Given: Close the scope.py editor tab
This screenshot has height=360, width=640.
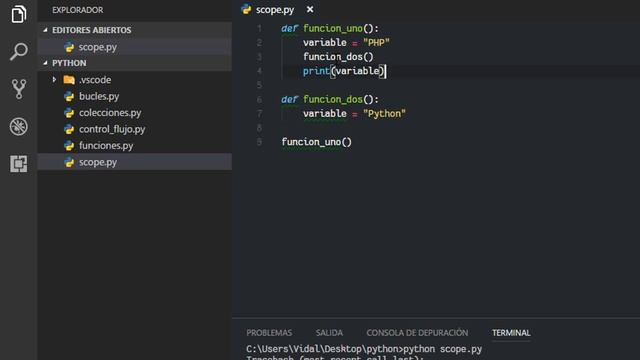Looking at the screenshot, I should 310,9.
